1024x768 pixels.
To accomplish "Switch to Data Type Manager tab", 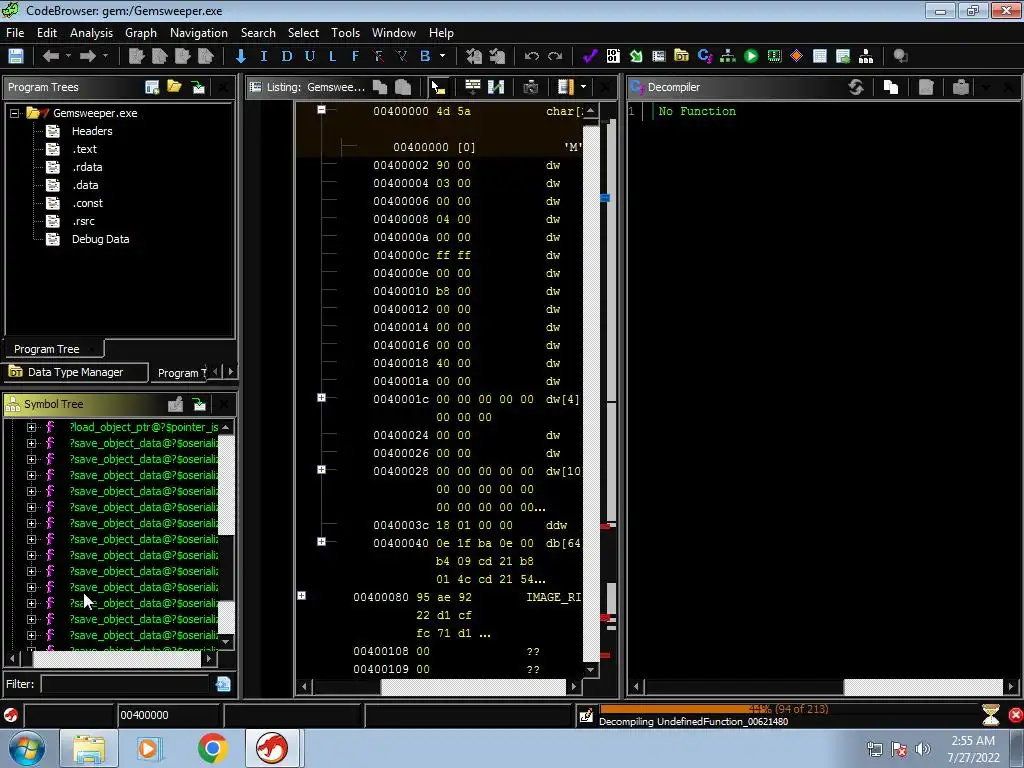I will [x=76, y=372].
